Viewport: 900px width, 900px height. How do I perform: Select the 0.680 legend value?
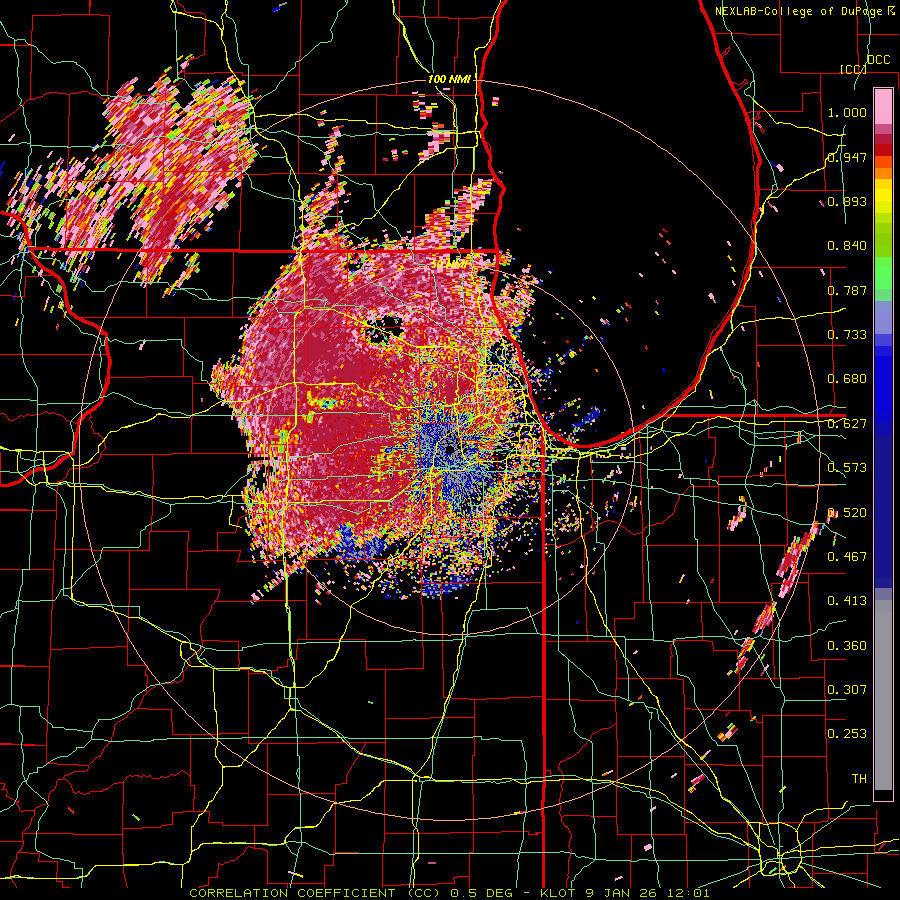point(847,379)
